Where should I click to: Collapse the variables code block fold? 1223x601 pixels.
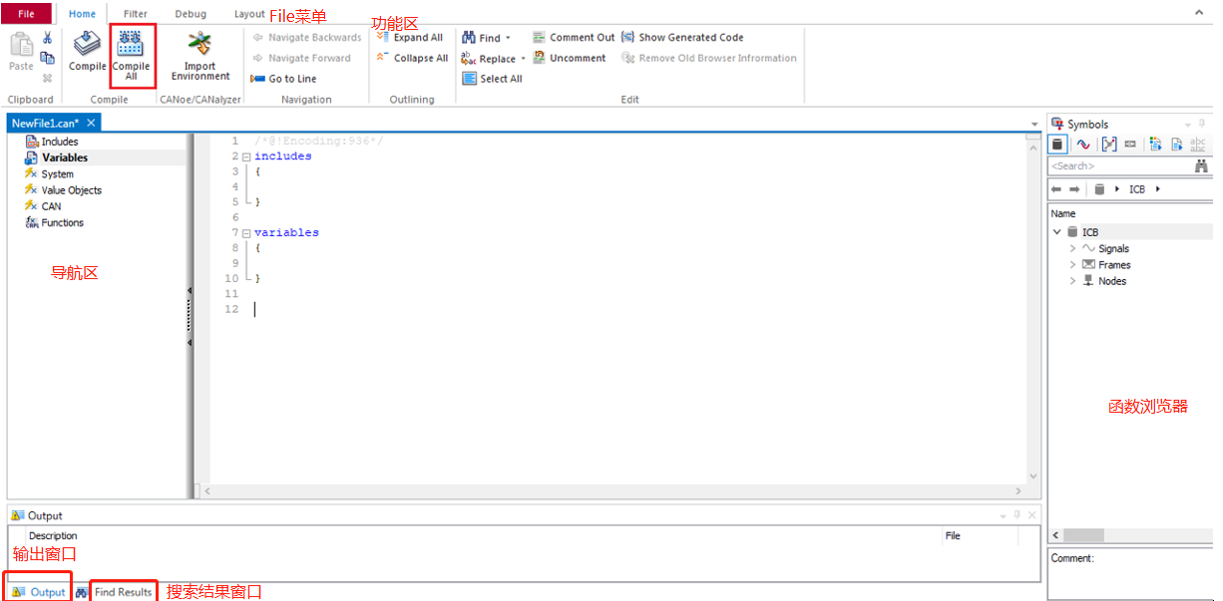coord(246,233)
